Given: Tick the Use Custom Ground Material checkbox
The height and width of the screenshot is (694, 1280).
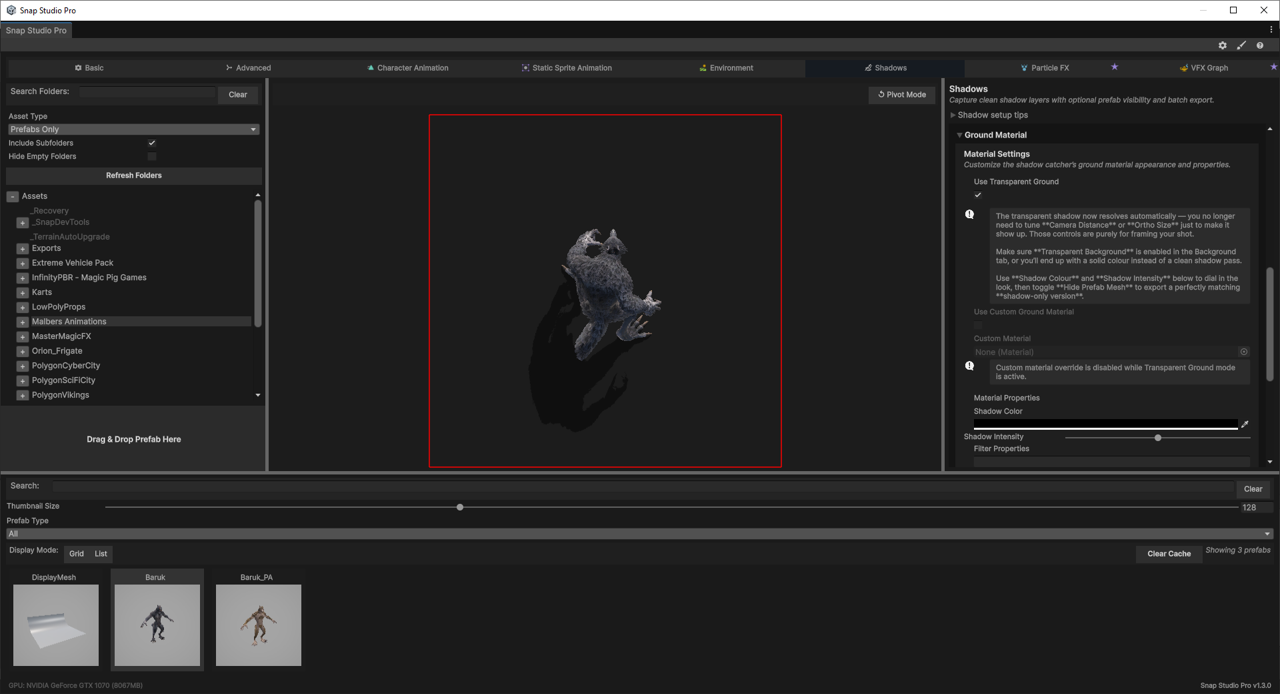Looking at the screenshot, I should pos(978,325).
